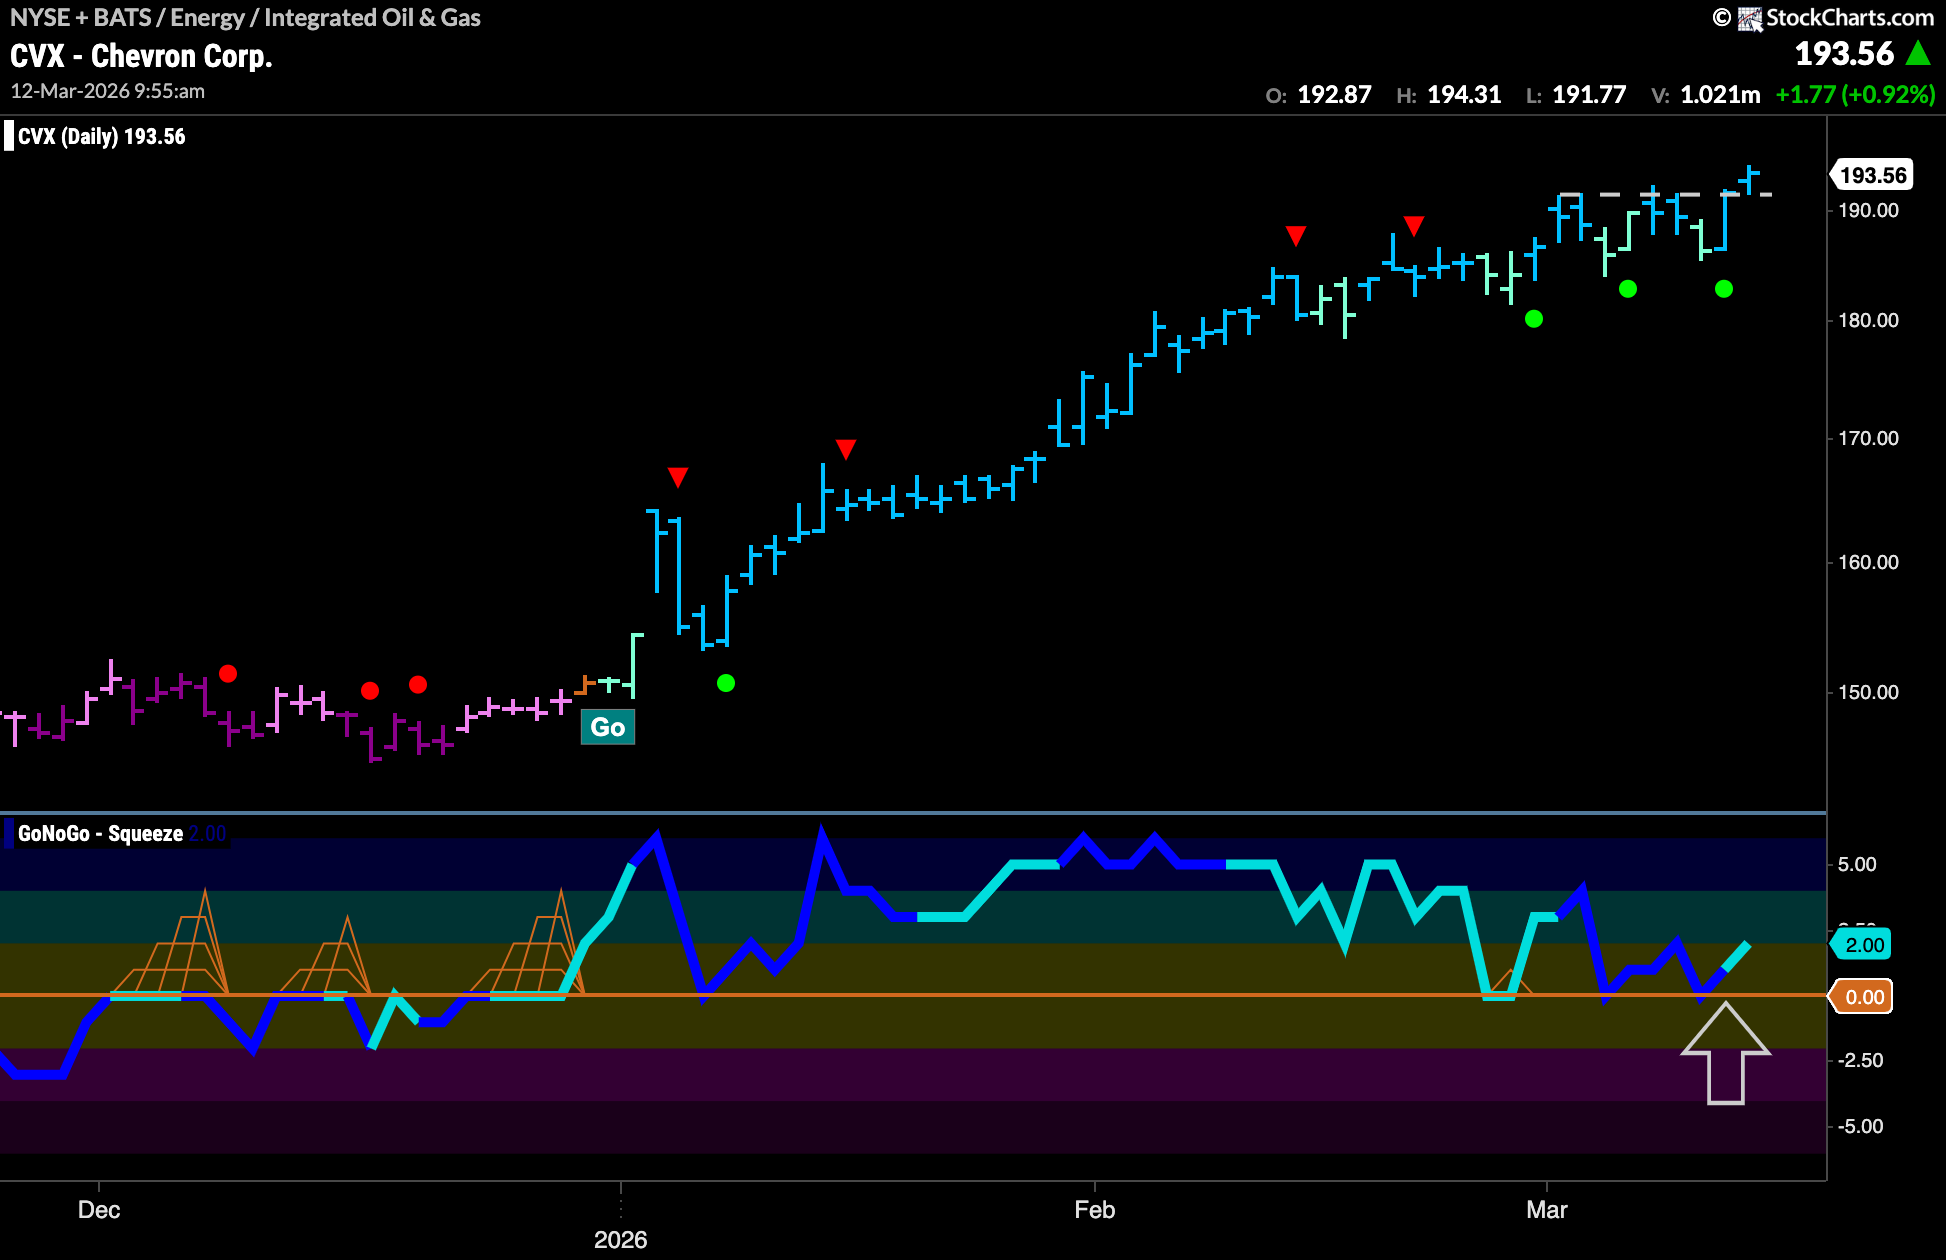Click the low price value 191.77
1946x1260 pixels.
(x=1589, y=95)
